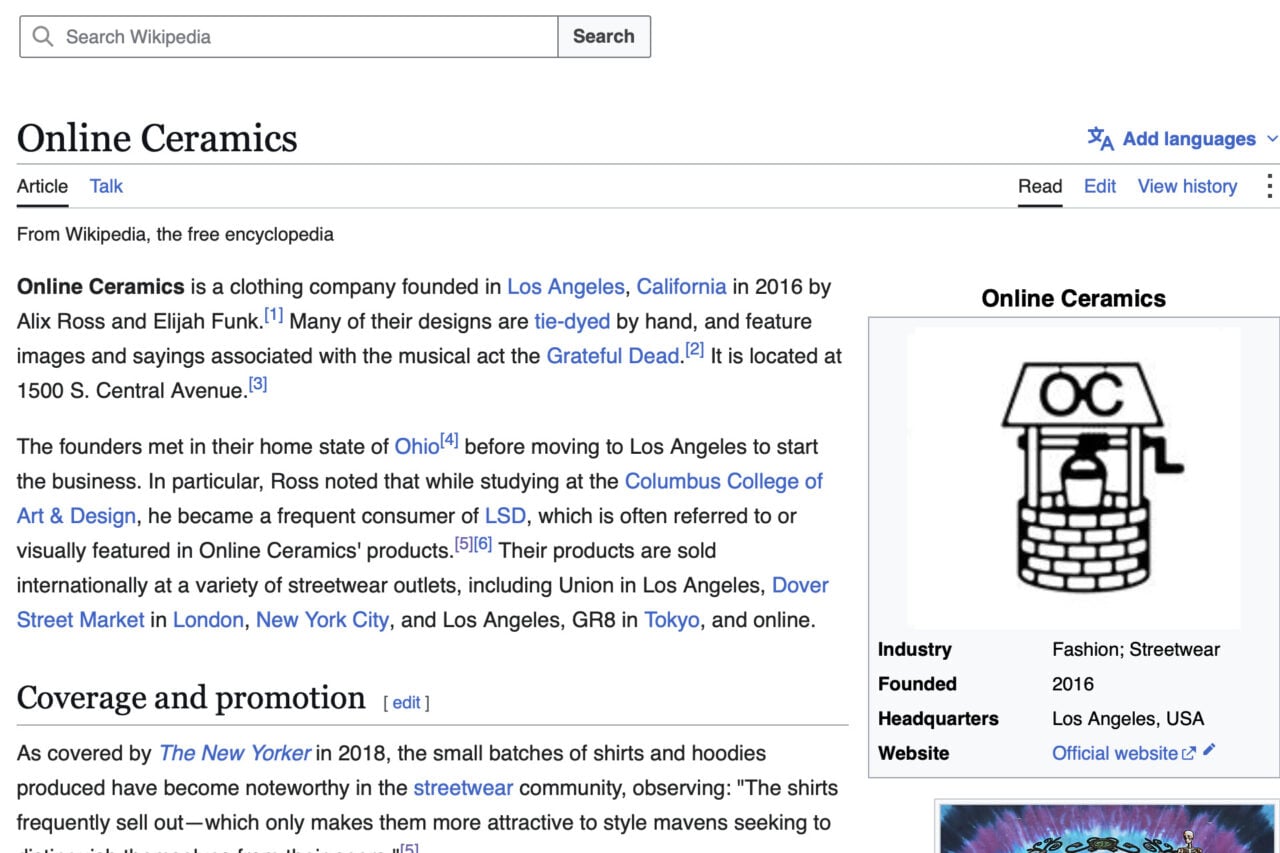Expand the Add languages dropdown chevron
The image size is (1280, 853).
1272,139
